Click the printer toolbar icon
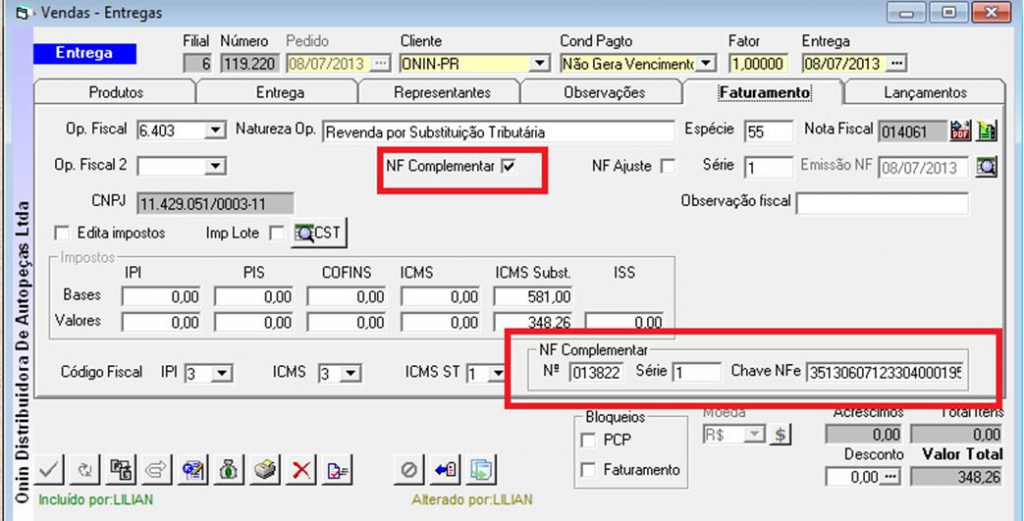The height and width of the screenshot is (521, 1024). tap(266, 469)
